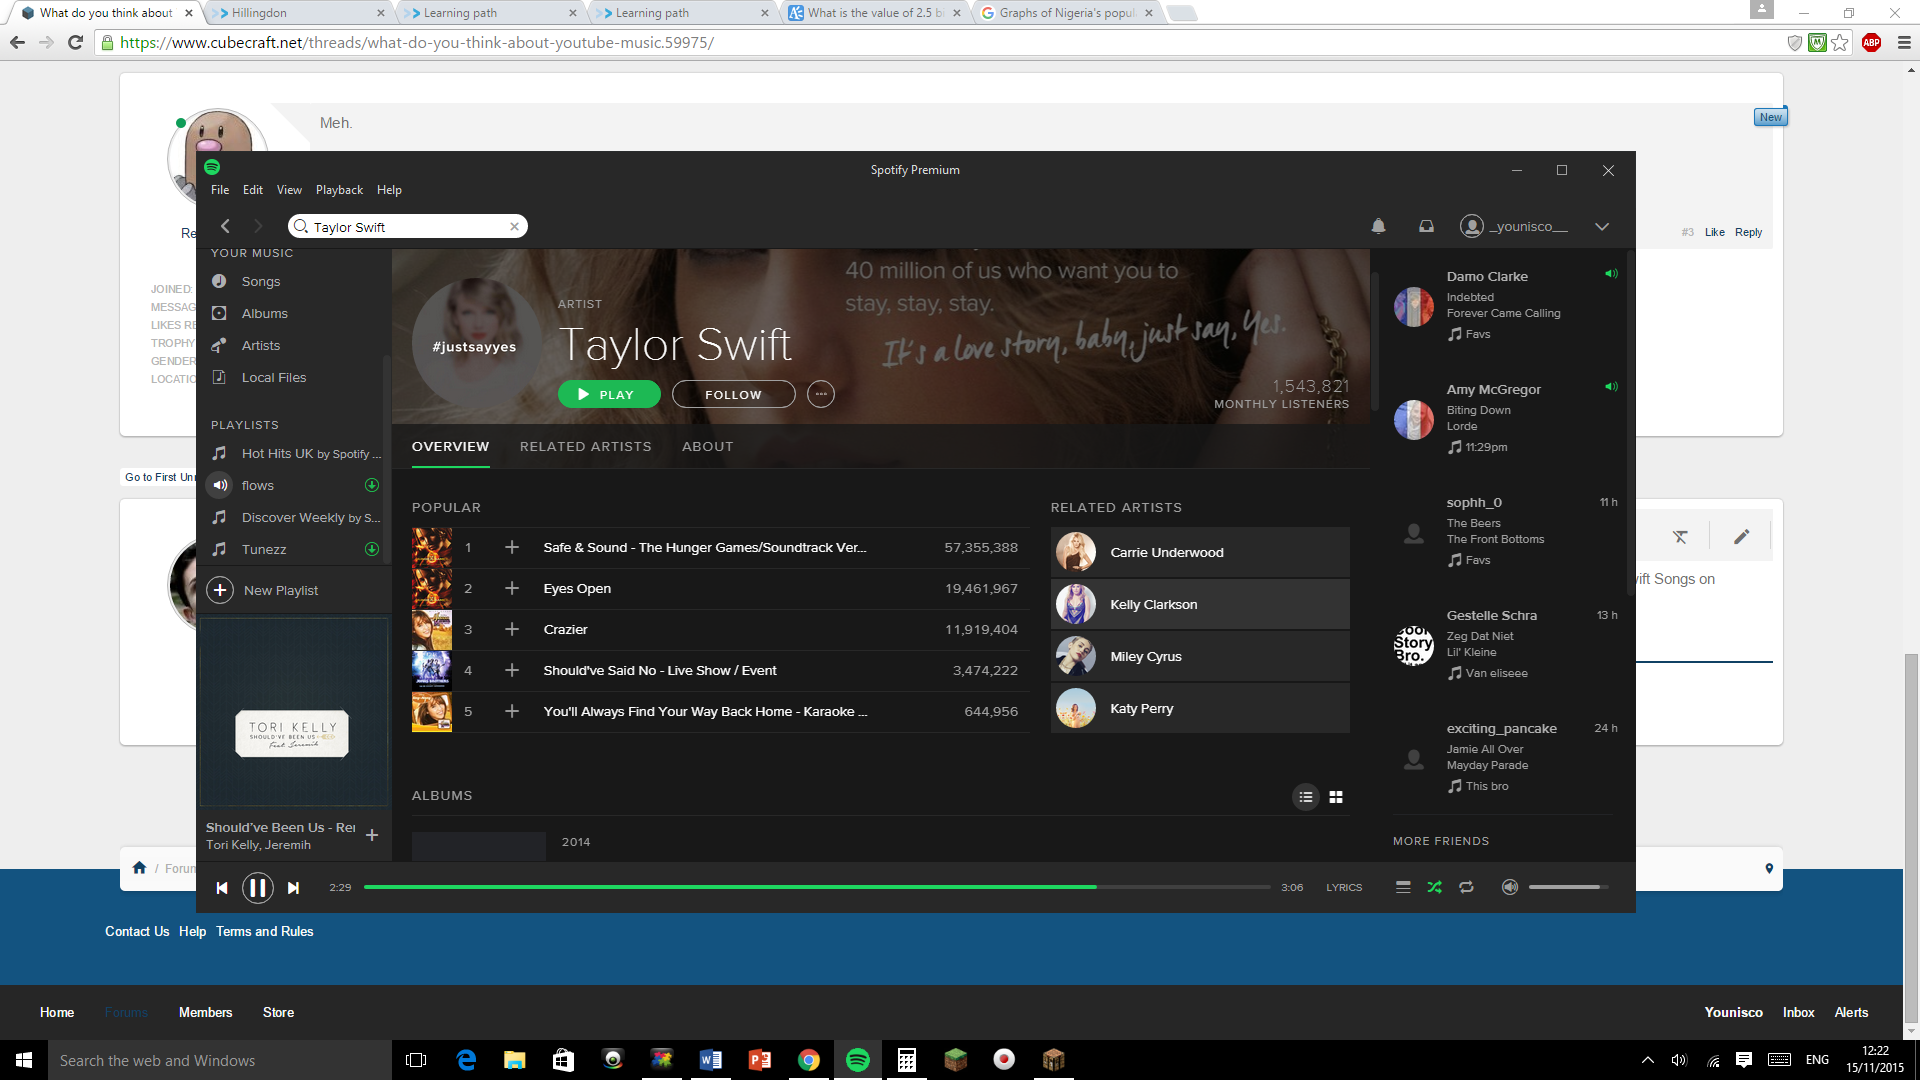Open Artists in Your Music

[260, 345]
